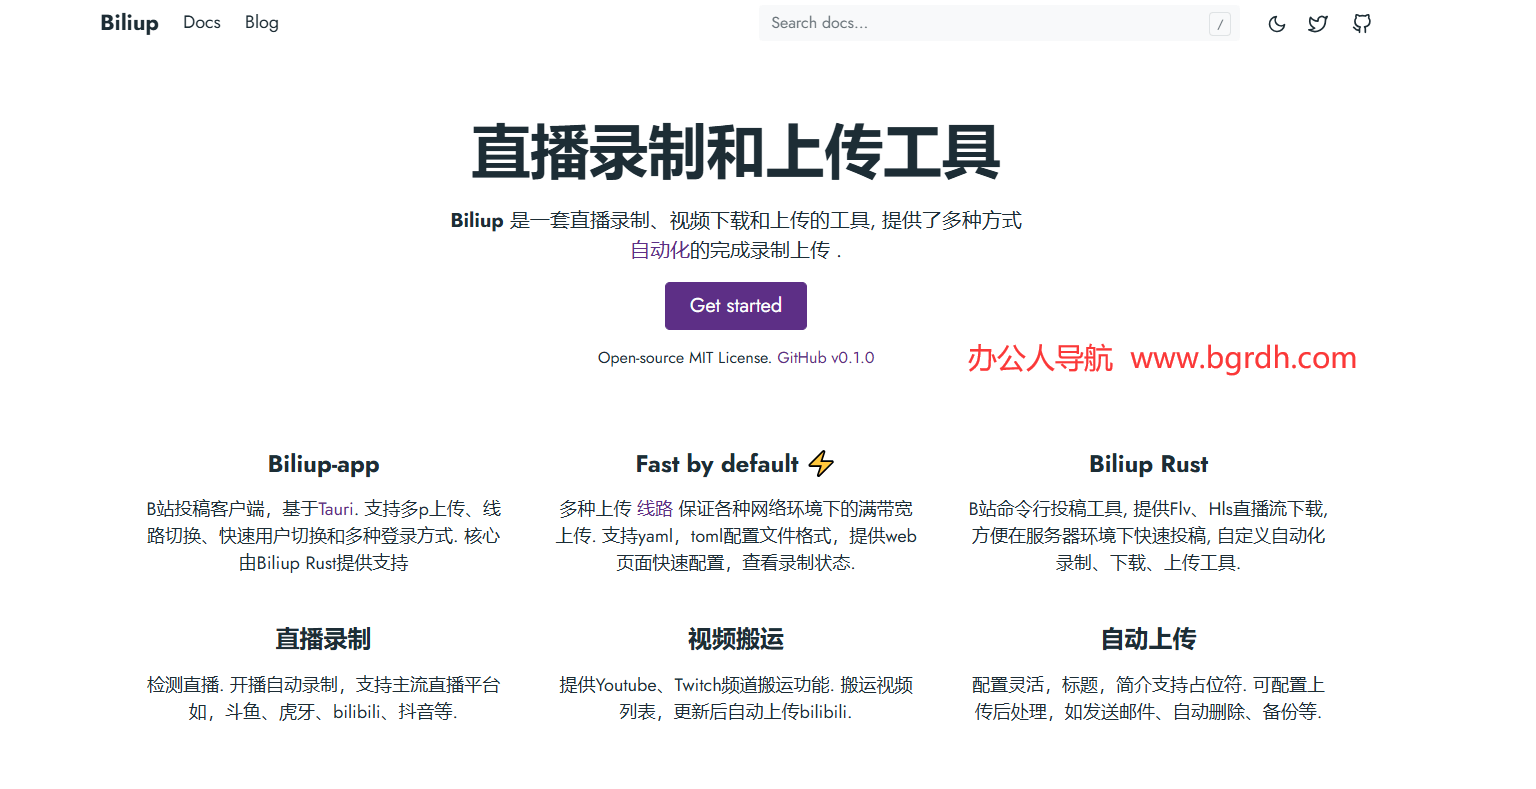Click the Get started button
The image size is (1536, 789).
735,306
